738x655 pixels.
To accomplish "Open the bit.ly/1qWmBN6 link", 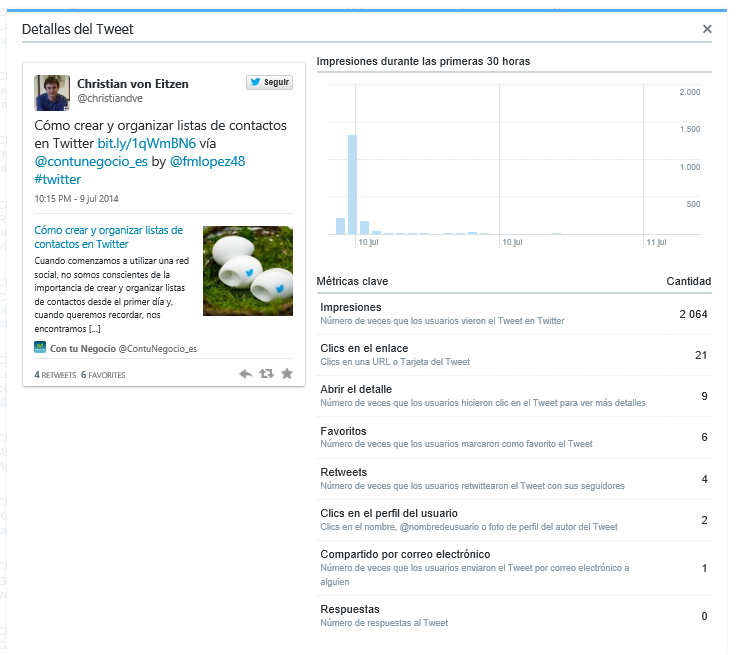I will click(146, 143).
